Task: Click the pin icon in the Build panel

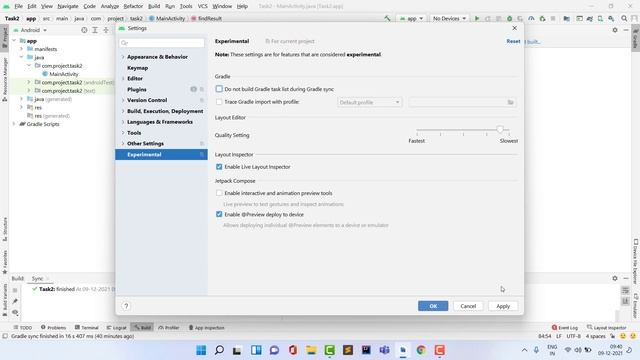Action: click(x=15, y=301)
